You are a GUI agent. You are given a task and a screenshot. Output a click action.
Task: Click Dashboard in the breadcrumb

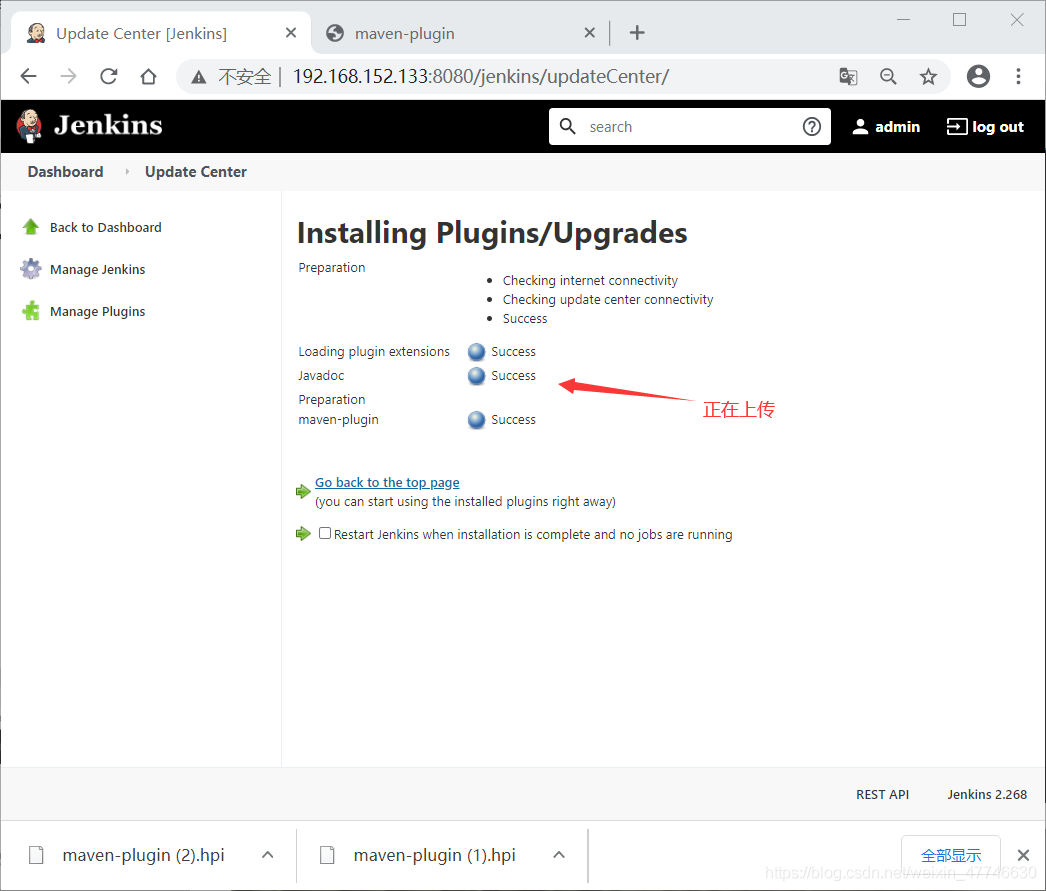(x=65, y=171)
